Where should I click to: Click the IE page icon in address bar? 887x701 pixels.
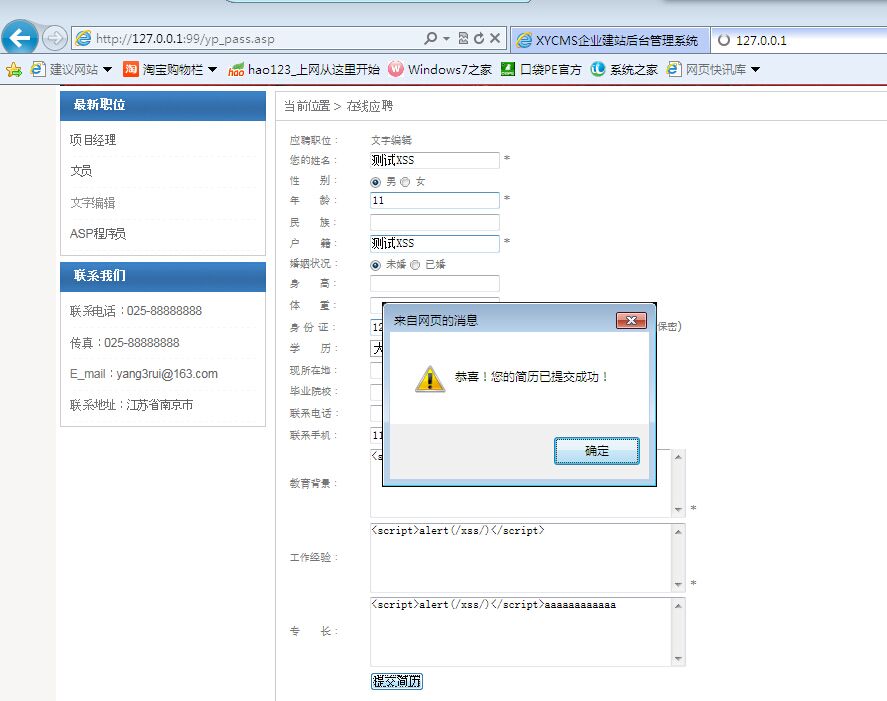pyautogui.click(x=83, y=38)
